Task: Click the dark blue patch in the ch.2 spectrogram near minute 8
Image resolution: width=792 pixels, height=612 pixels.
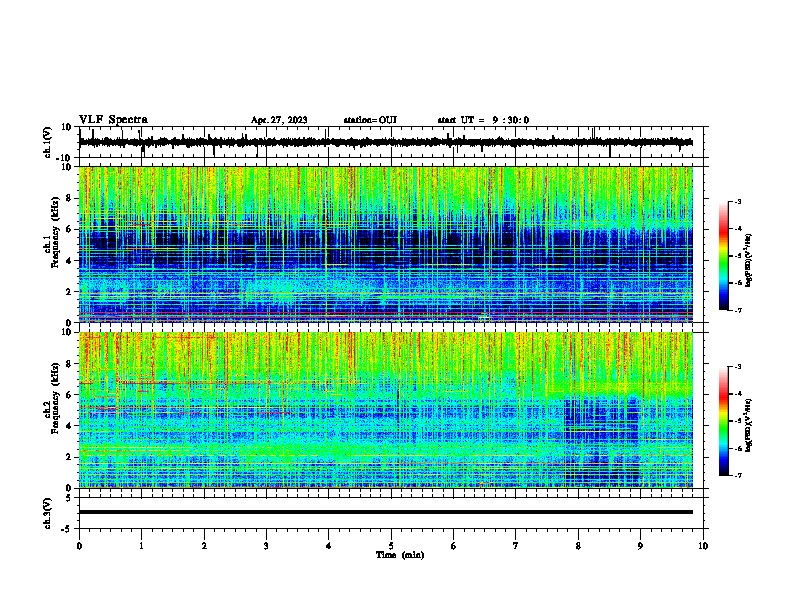Action: pos(601,439)
